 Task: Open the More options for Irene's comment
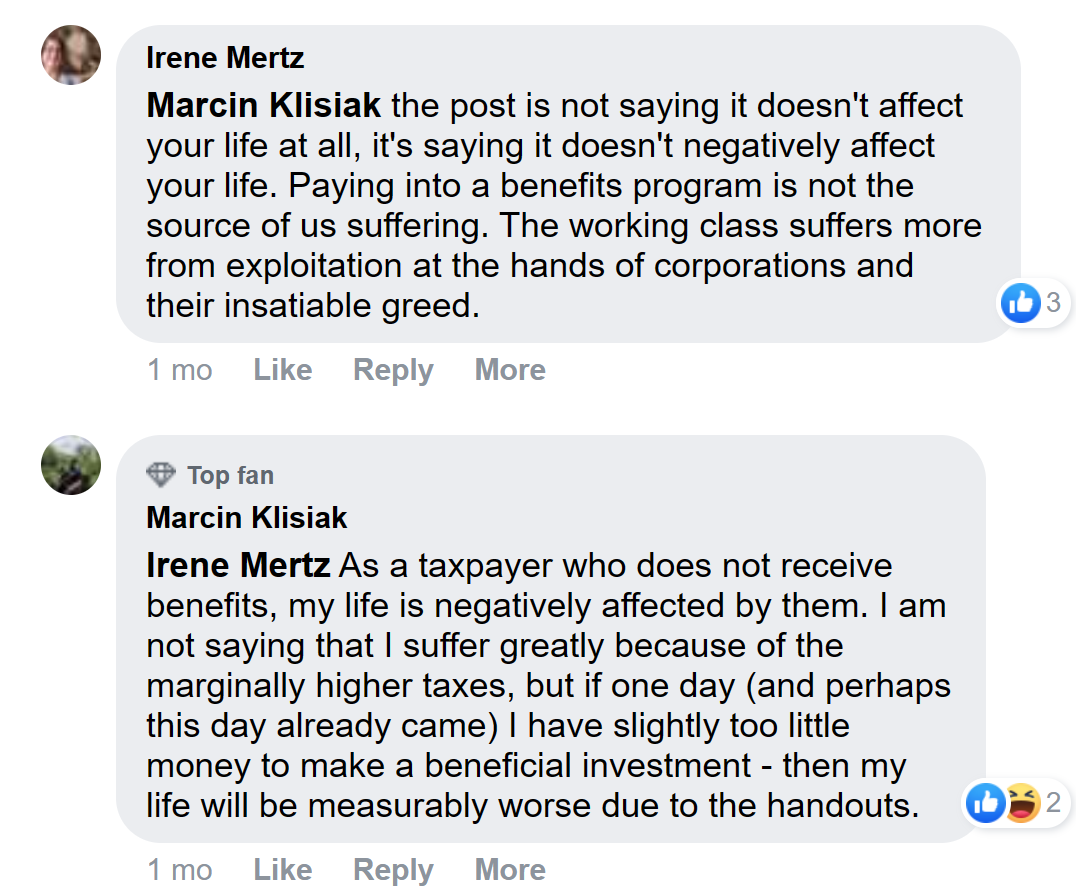click(x=509, y=369)
